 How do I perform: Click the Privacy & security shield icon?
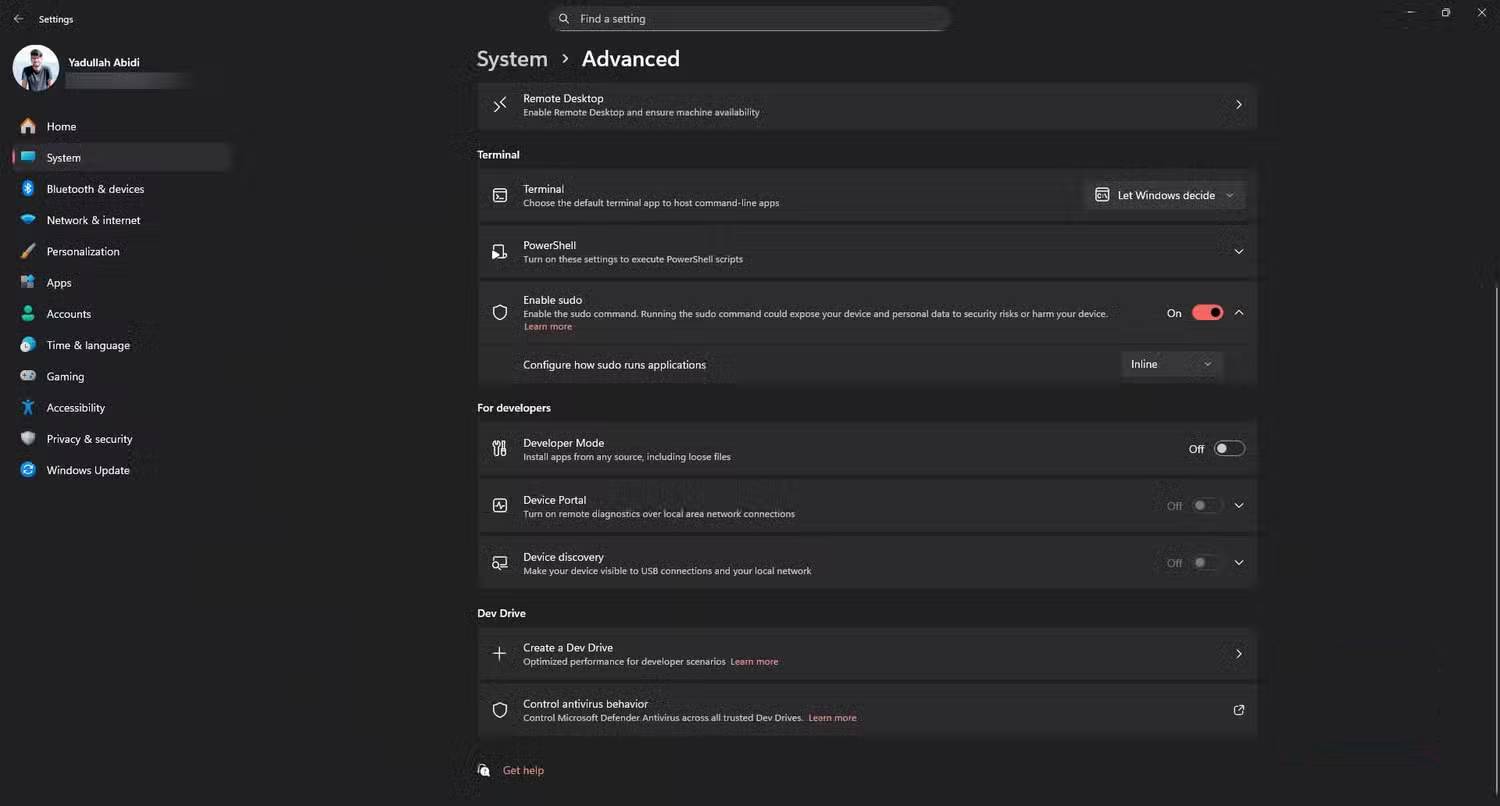click(x=28, y=439)
